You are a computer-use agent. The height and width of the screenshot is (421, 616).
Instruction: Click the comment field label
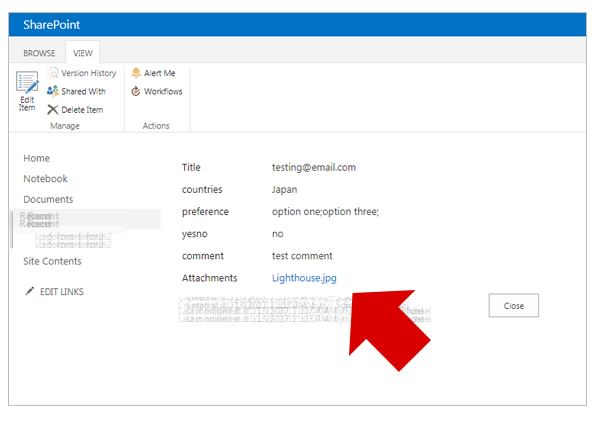[203, 256]
